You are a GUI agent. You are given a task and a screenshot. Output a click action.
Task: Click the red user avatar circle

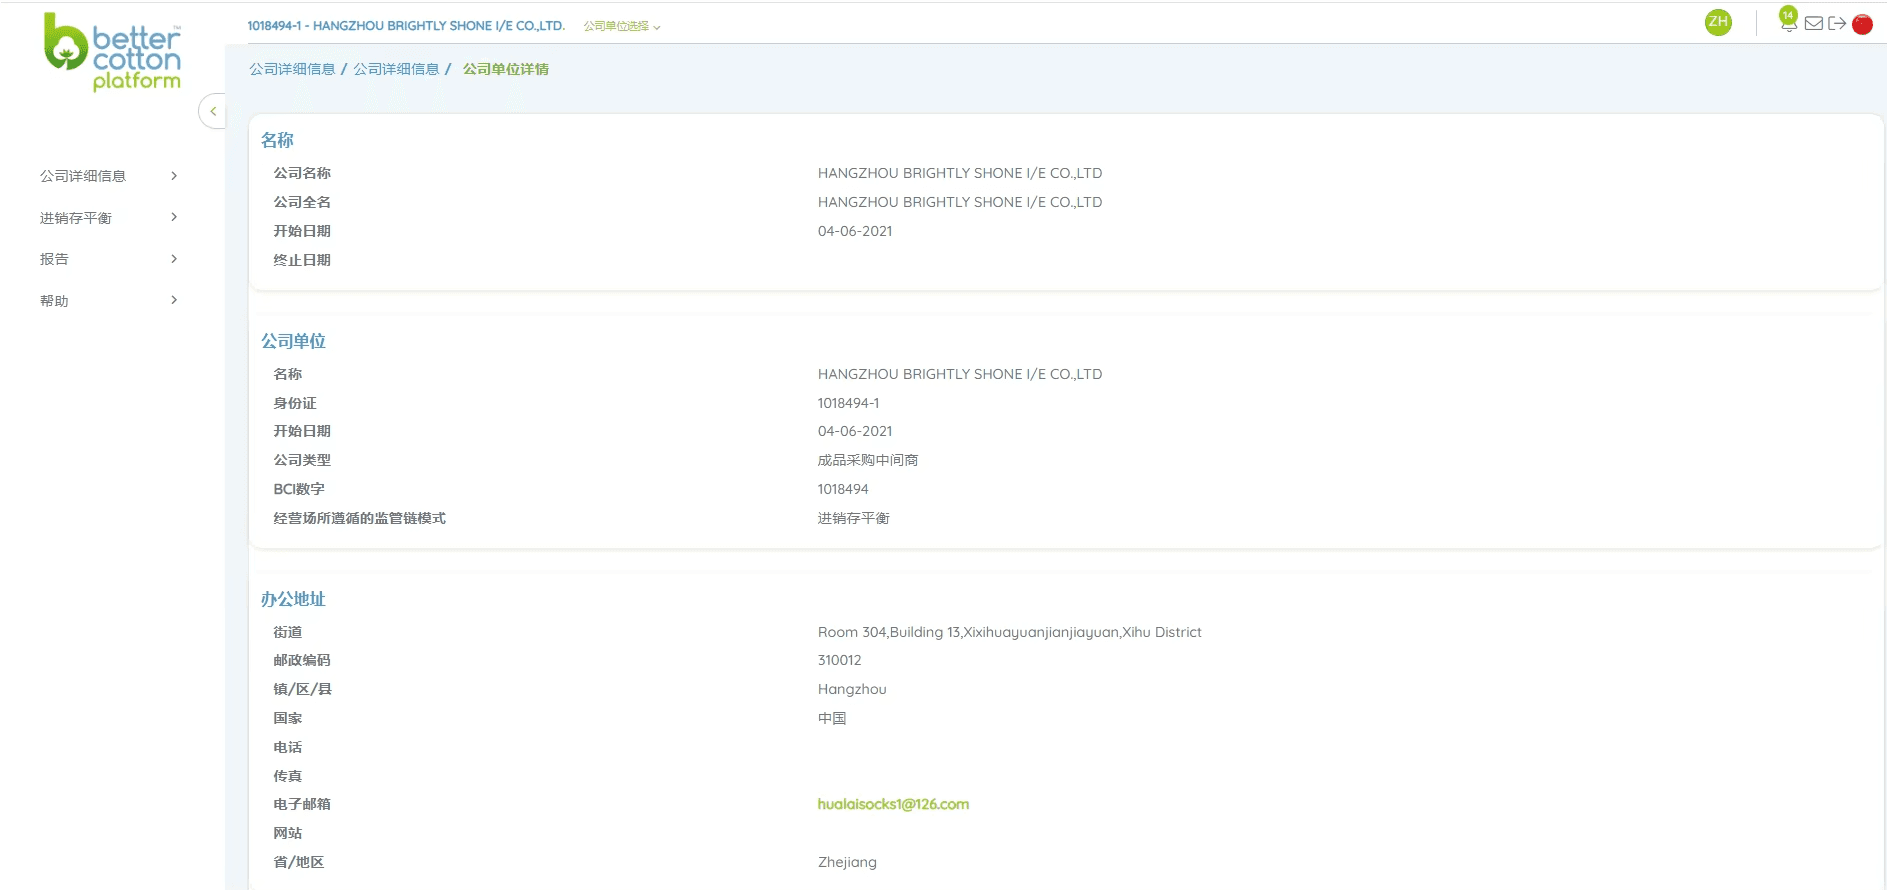[1862, 24]
